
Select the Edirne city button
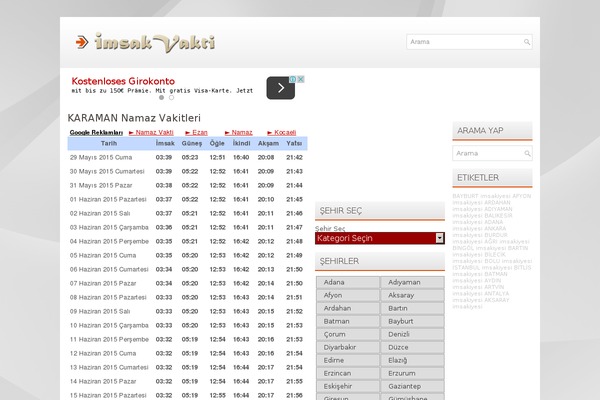[x=348, y=361]
